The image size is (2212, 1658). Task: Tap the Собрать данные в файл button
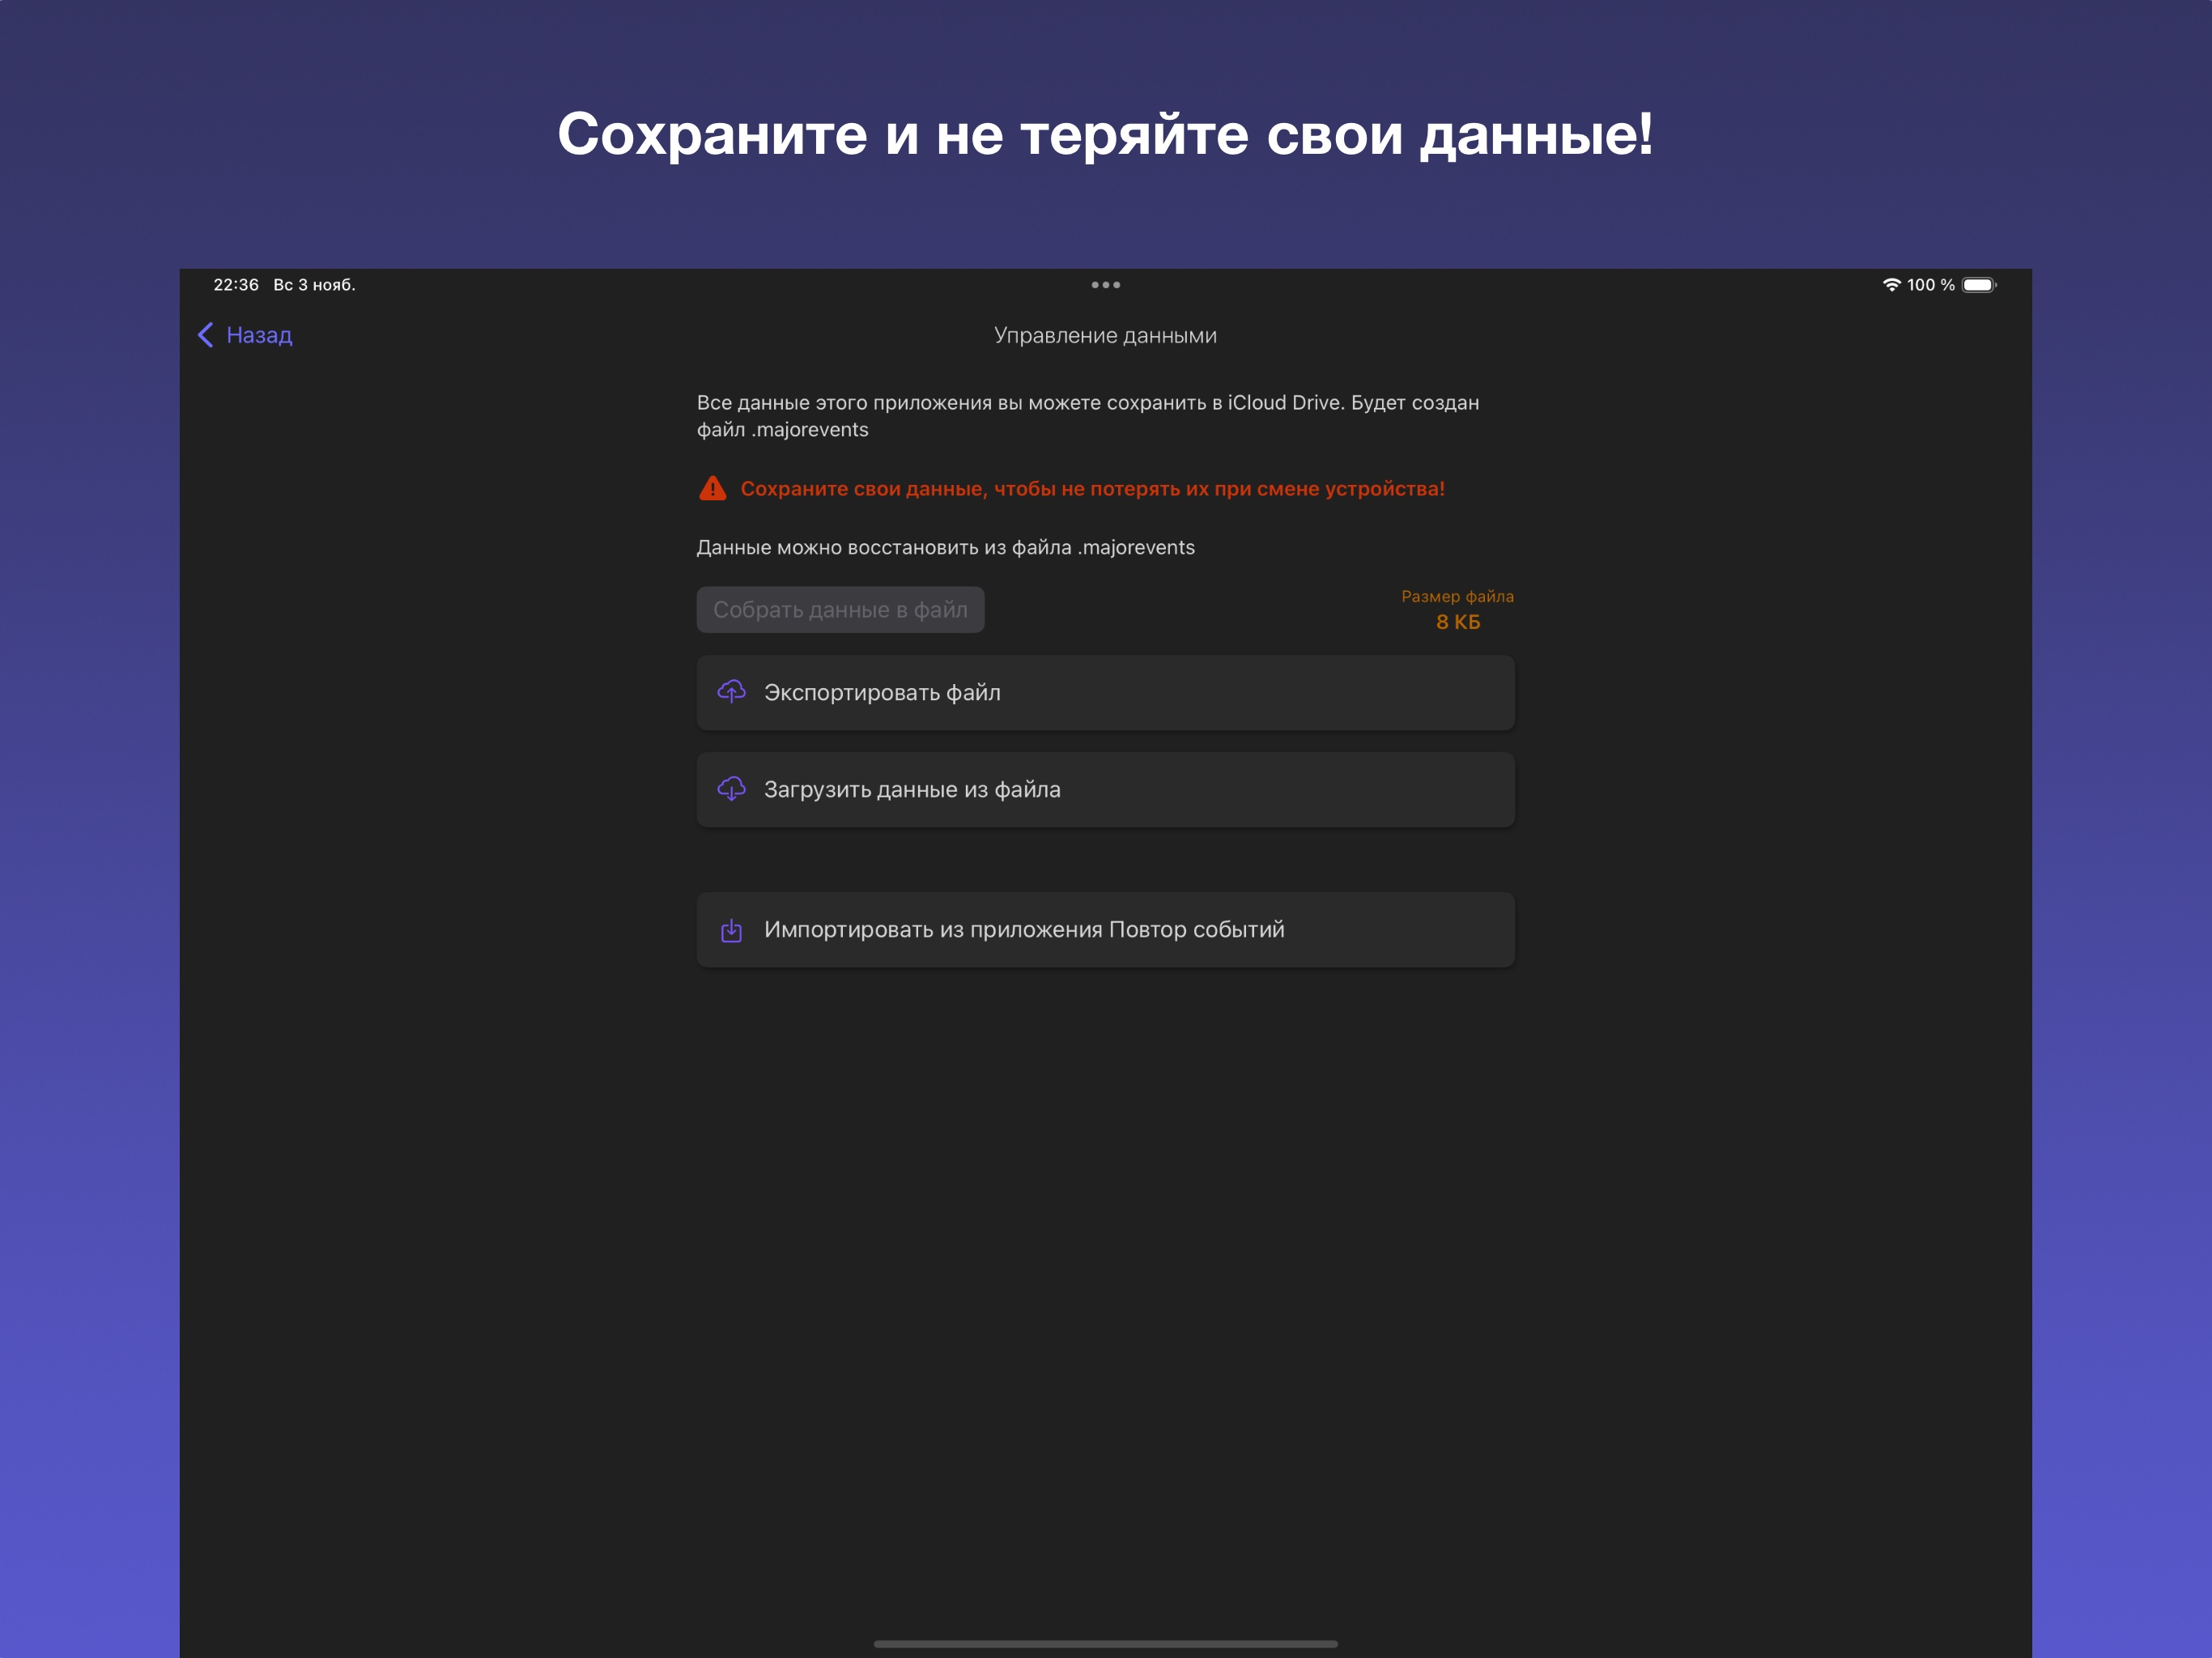click(840, 610)
